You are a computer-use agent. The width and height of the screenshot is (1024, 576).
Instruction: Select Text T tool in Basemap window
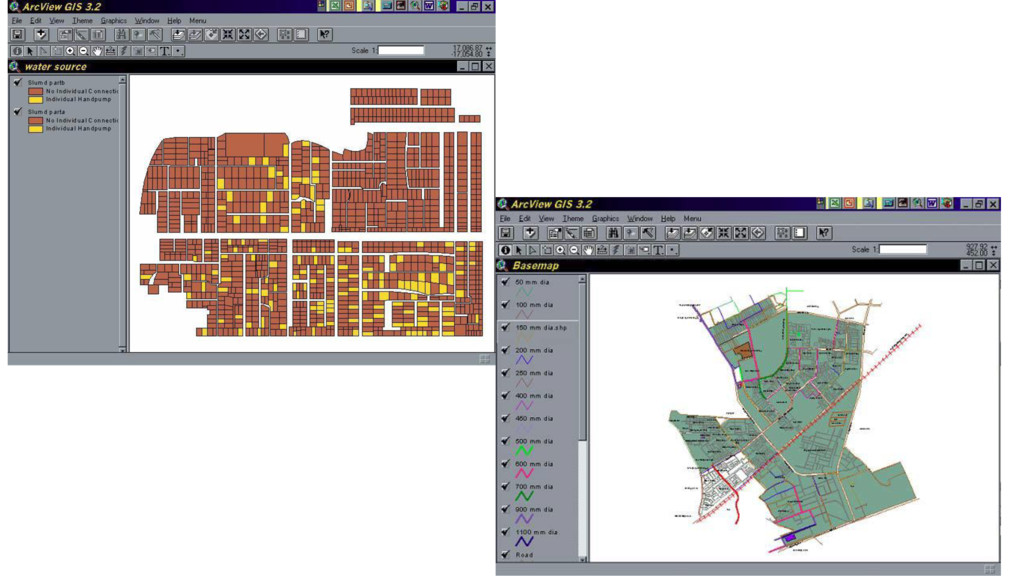[658, 250]
